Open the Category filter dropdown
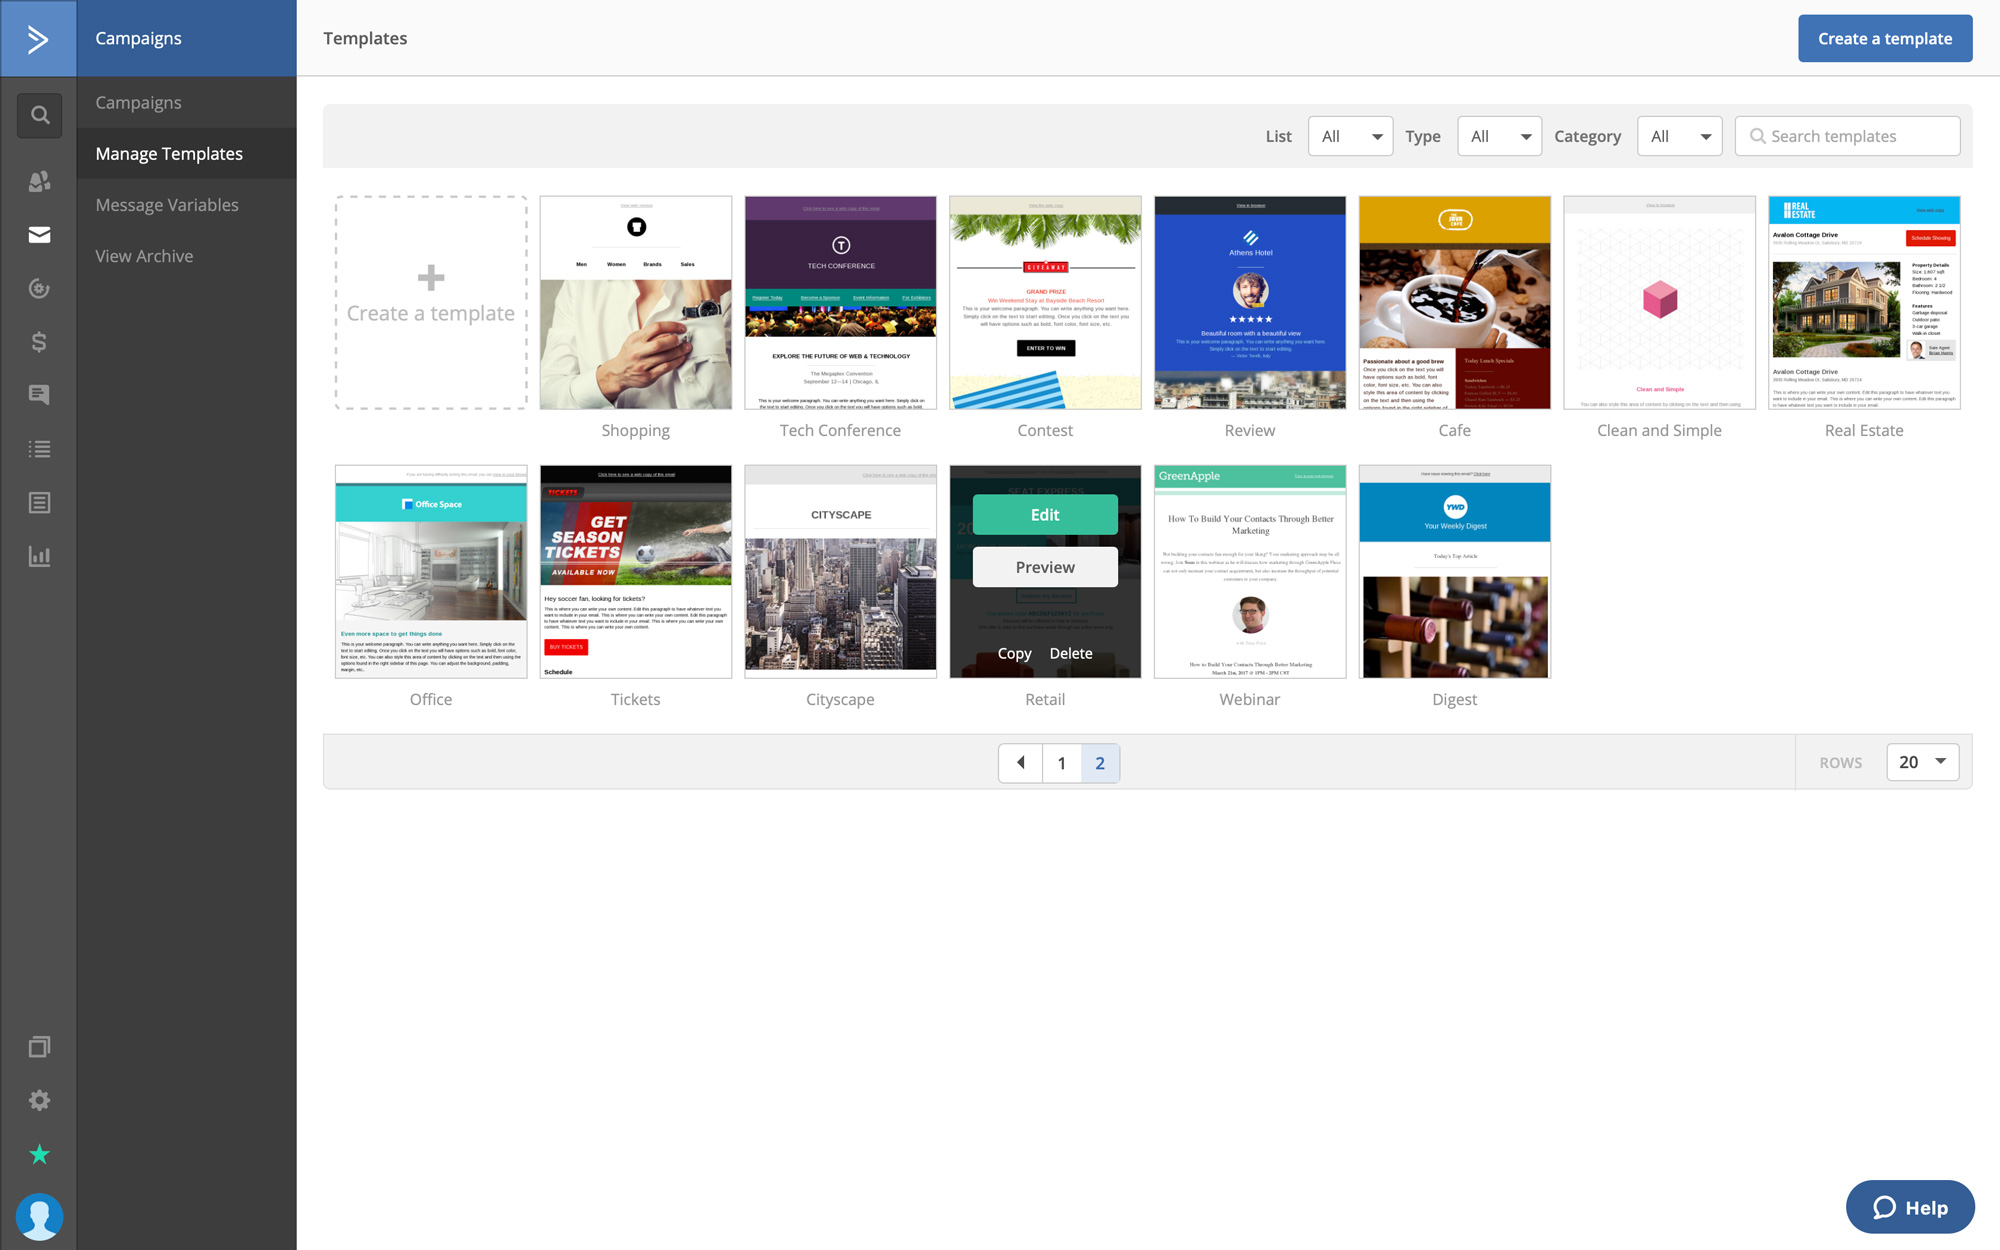 coord(1679,136)
